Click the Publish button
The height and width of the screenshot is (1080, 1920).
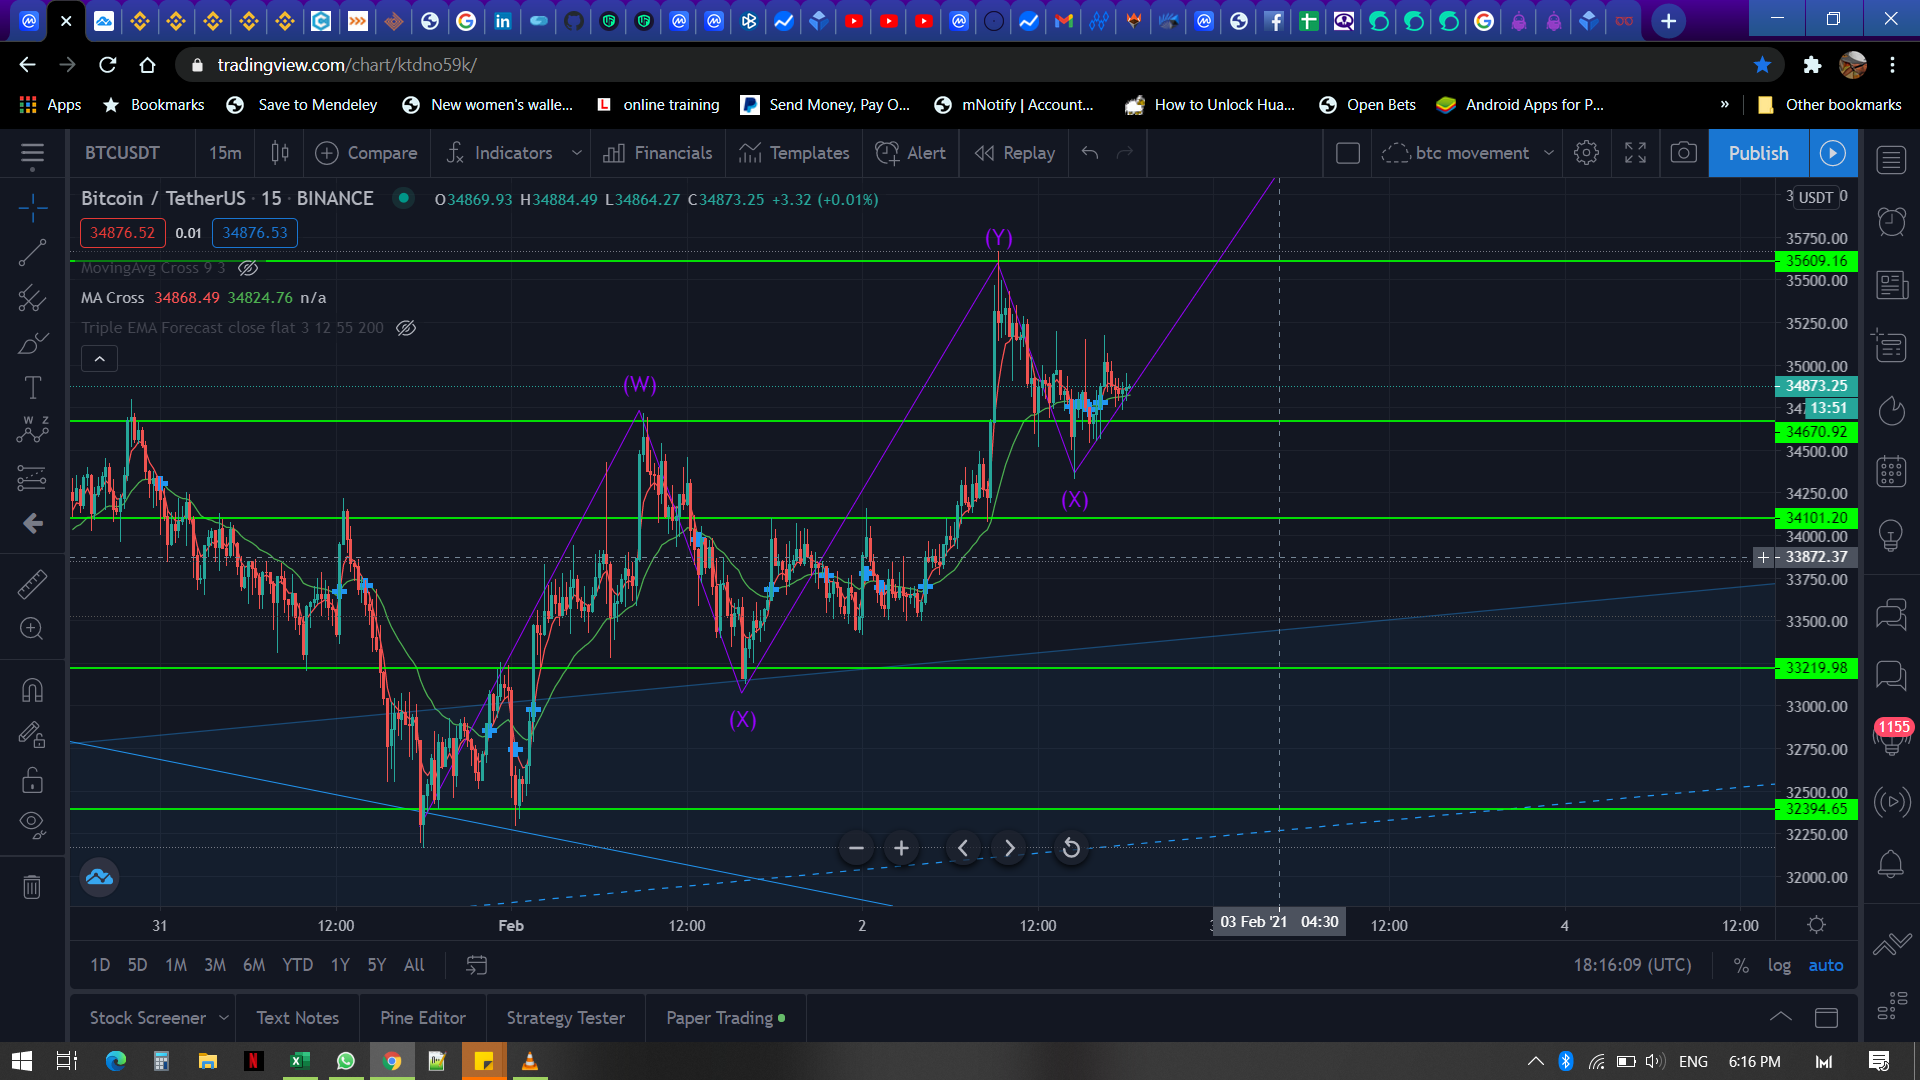pos(1758,153)
